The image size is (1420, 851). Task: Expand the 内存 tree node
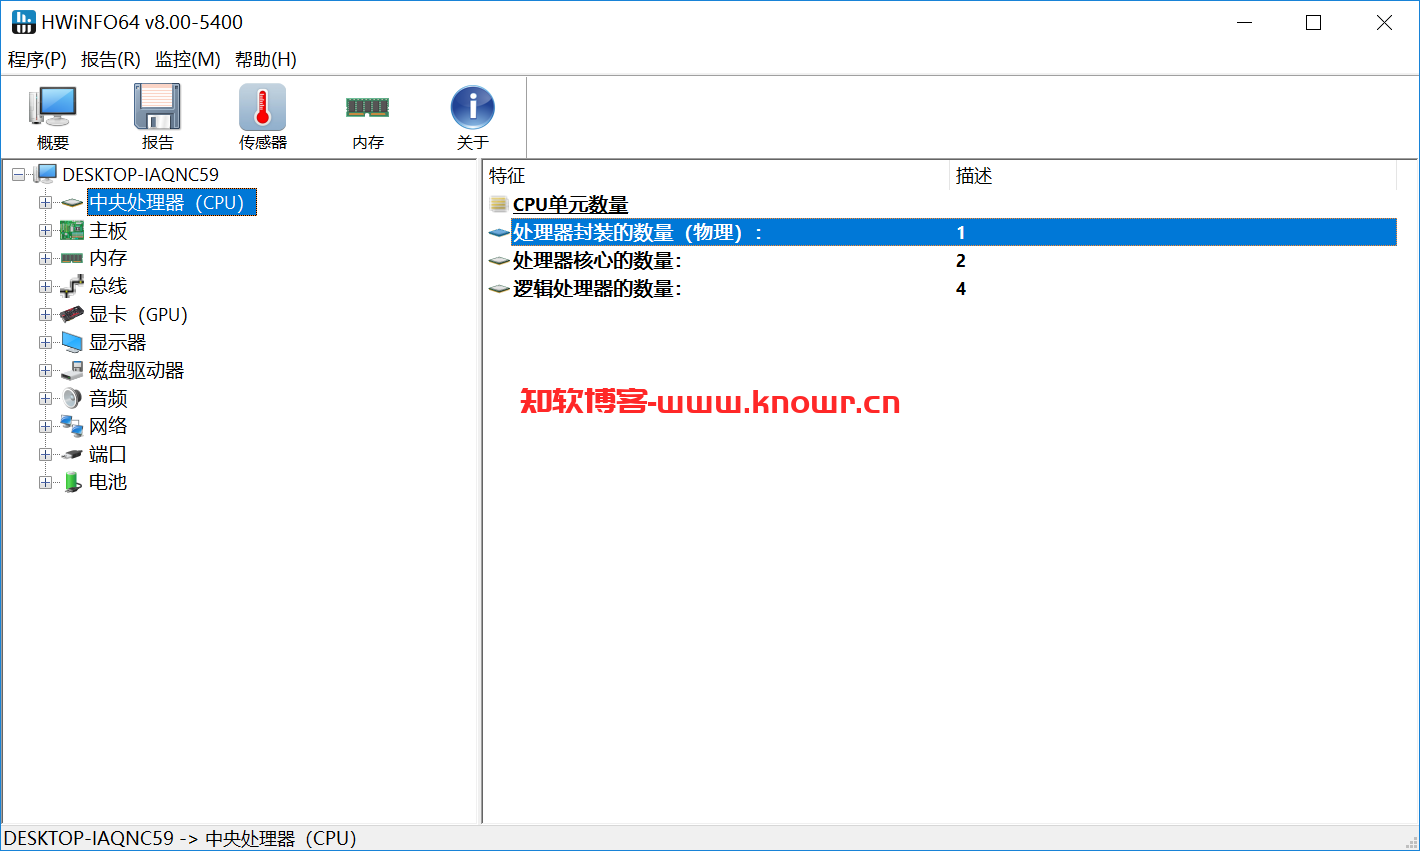pos(45,258)
